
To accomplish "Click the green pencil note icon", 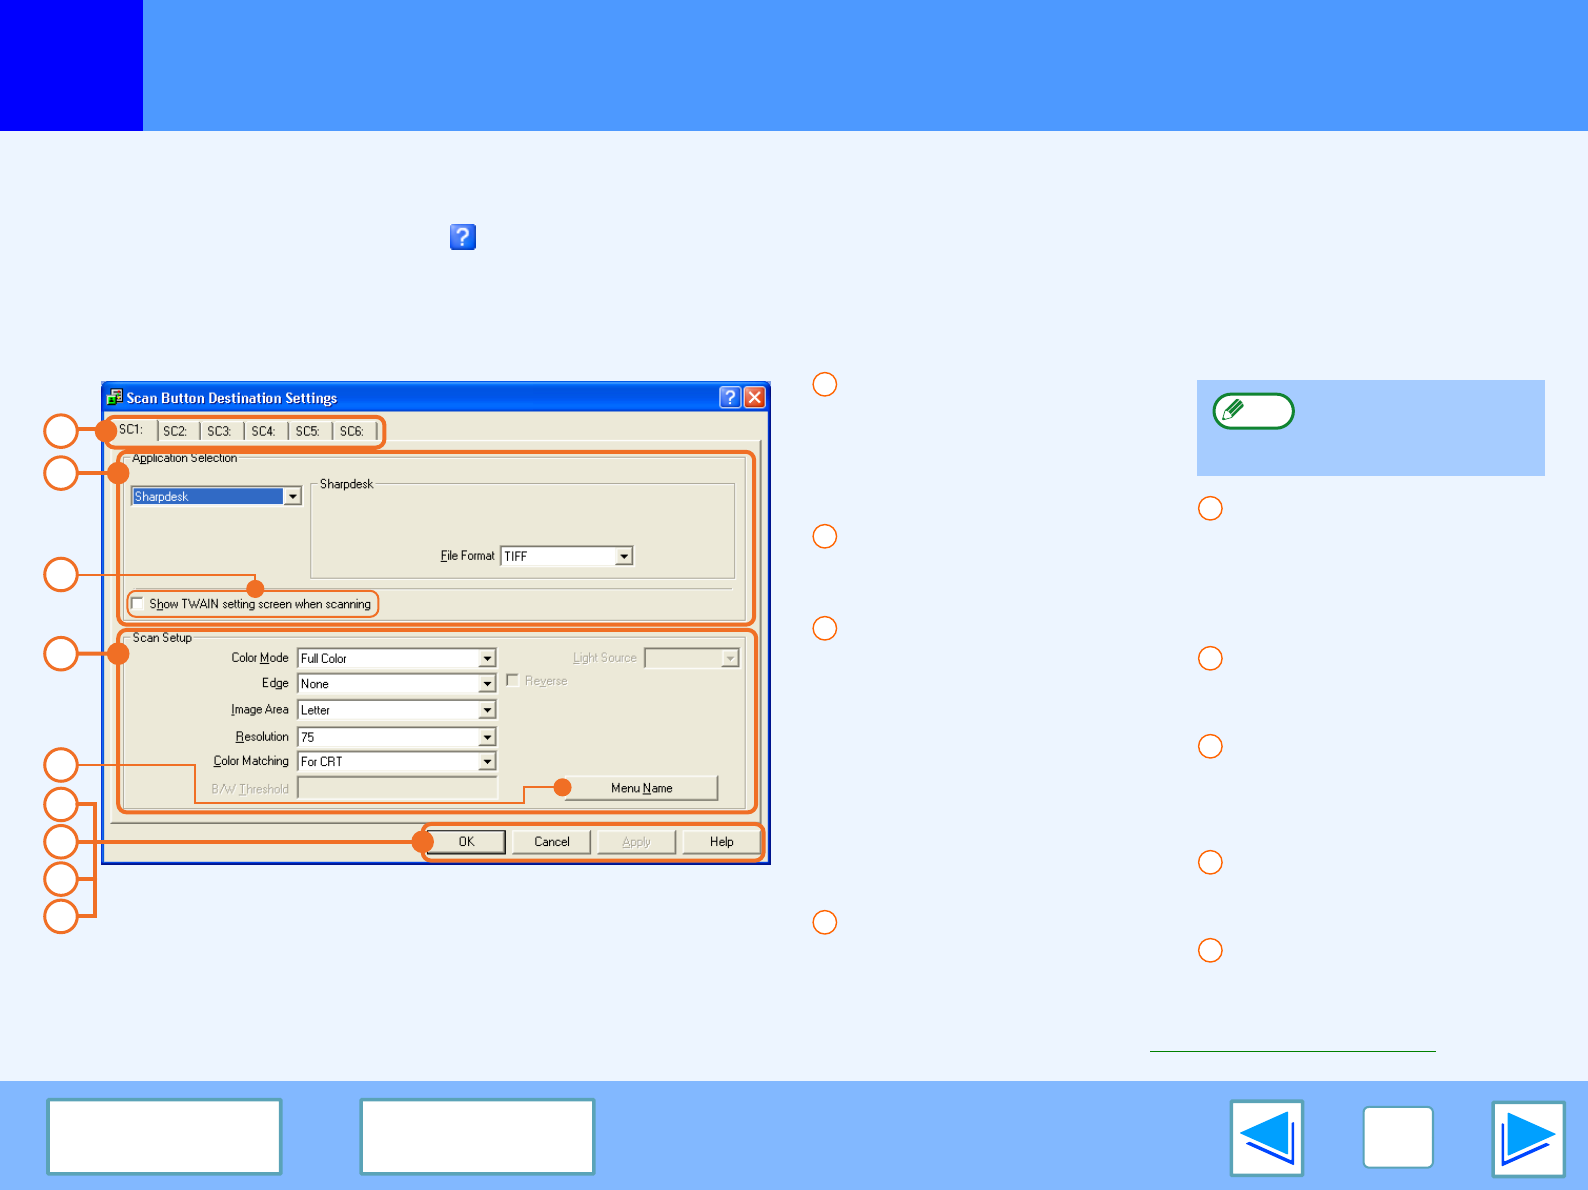I will [1253, 411].
